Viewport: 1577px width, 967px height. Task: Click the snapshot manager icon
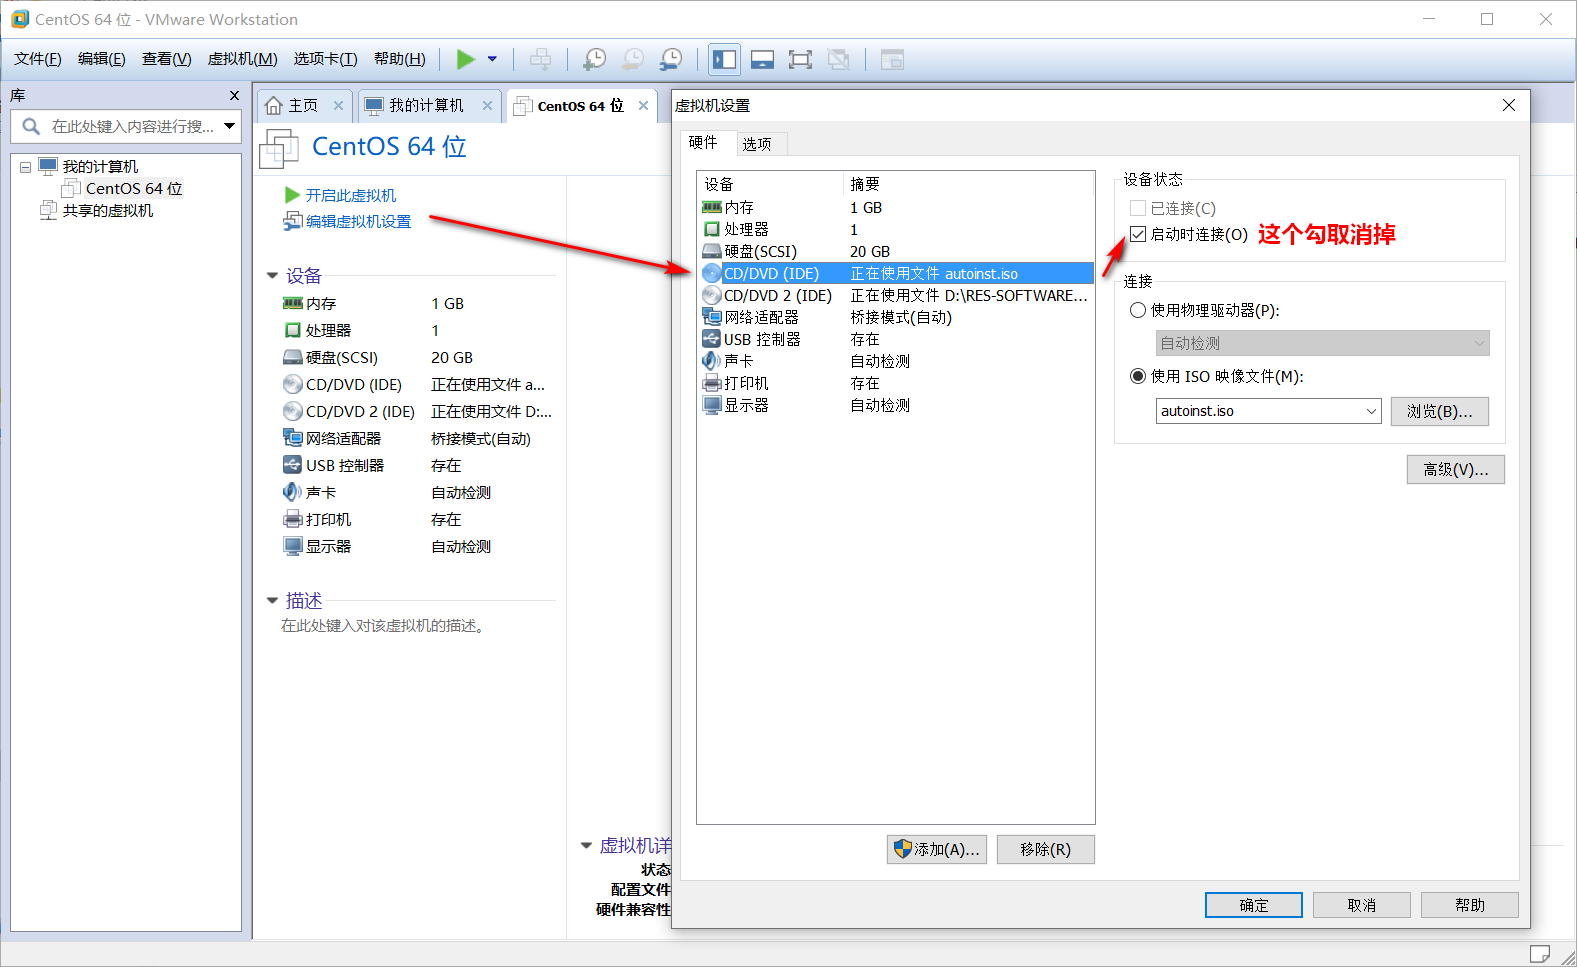pyautogui.click(x=671, y=59)
